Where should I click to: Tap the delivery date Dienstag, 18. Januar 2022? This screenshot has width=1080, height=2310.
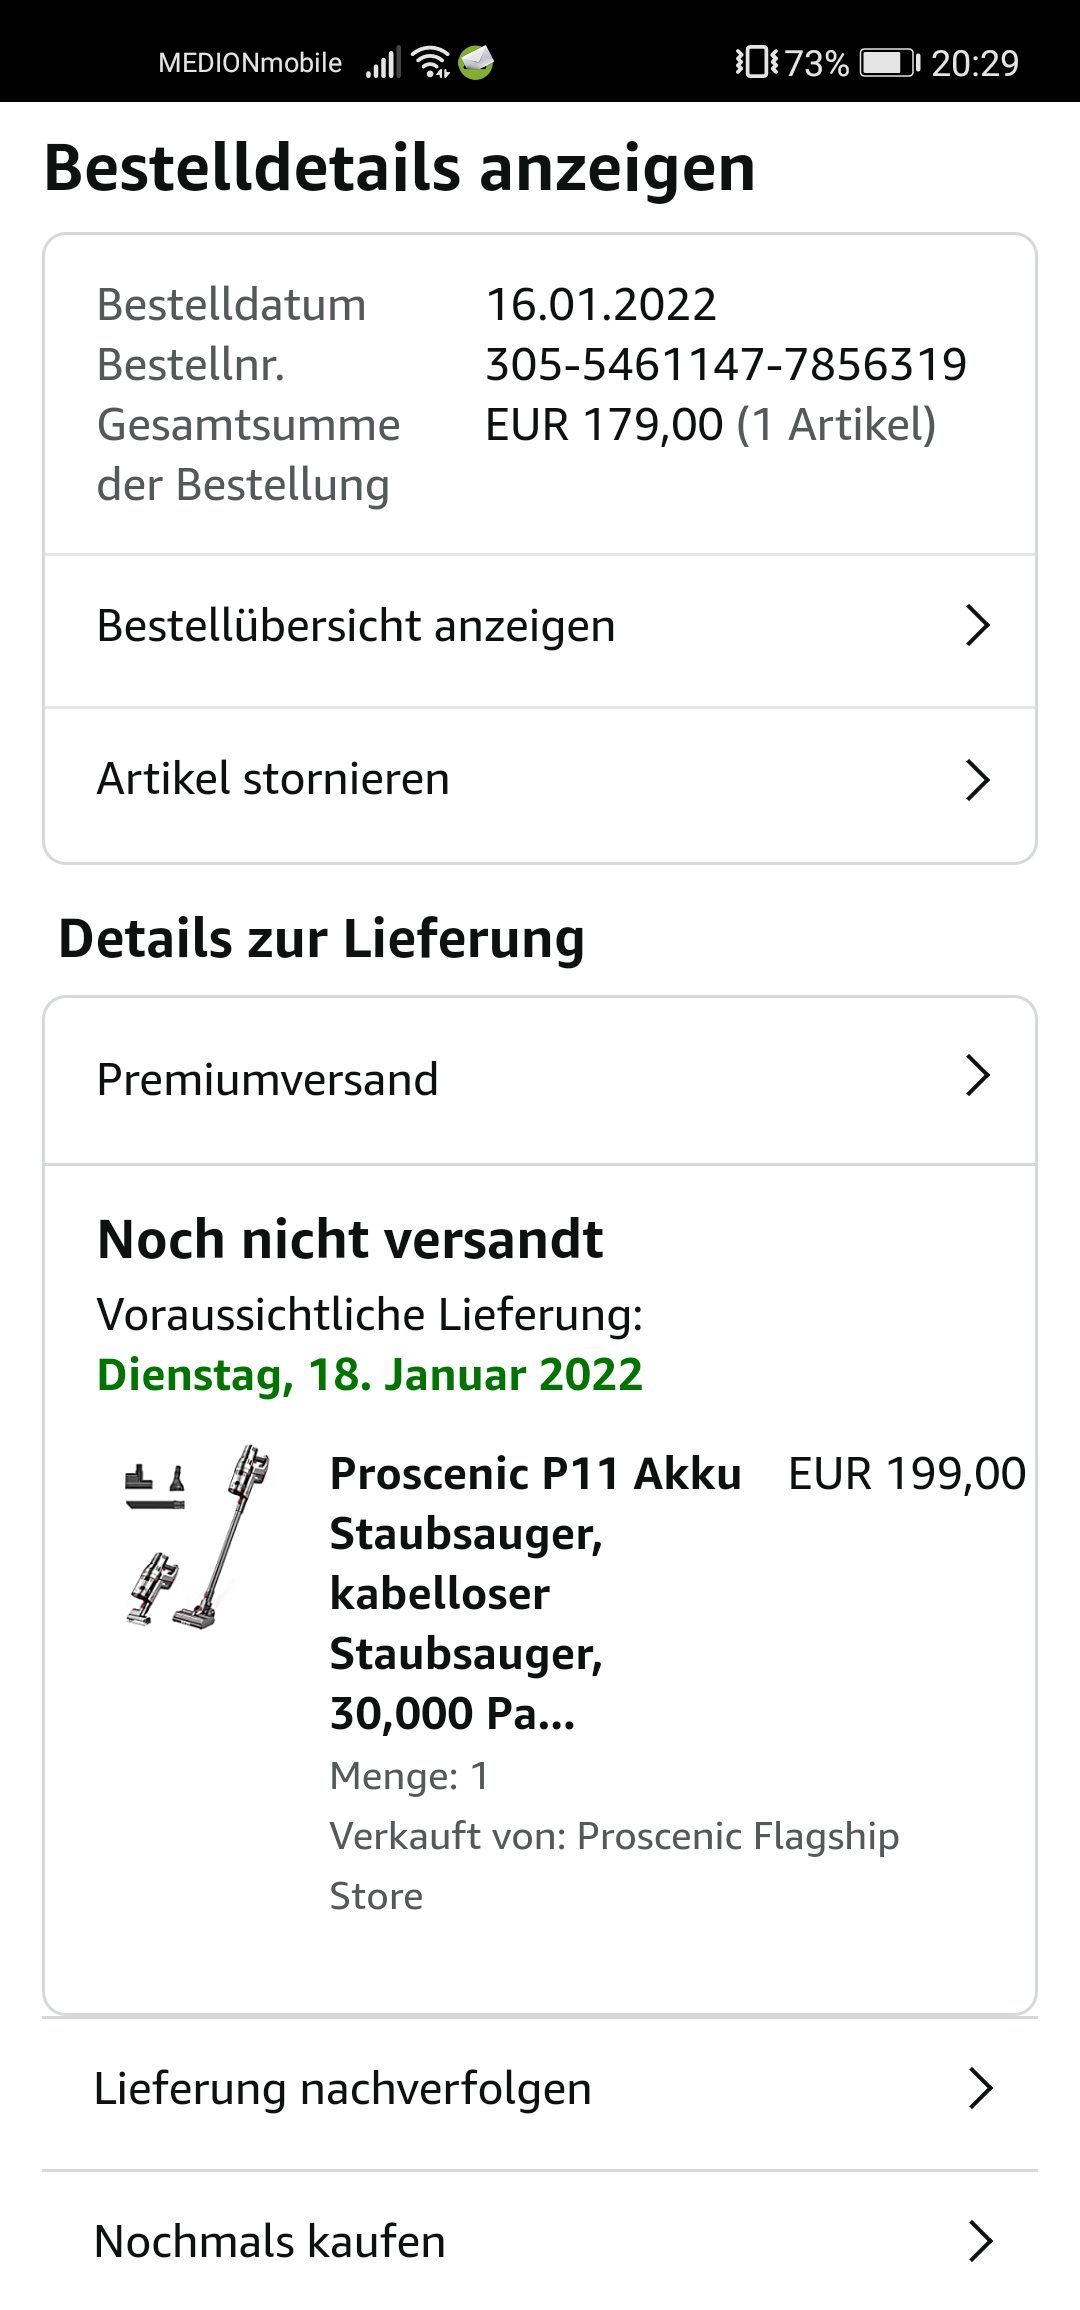pos(370,1375)
